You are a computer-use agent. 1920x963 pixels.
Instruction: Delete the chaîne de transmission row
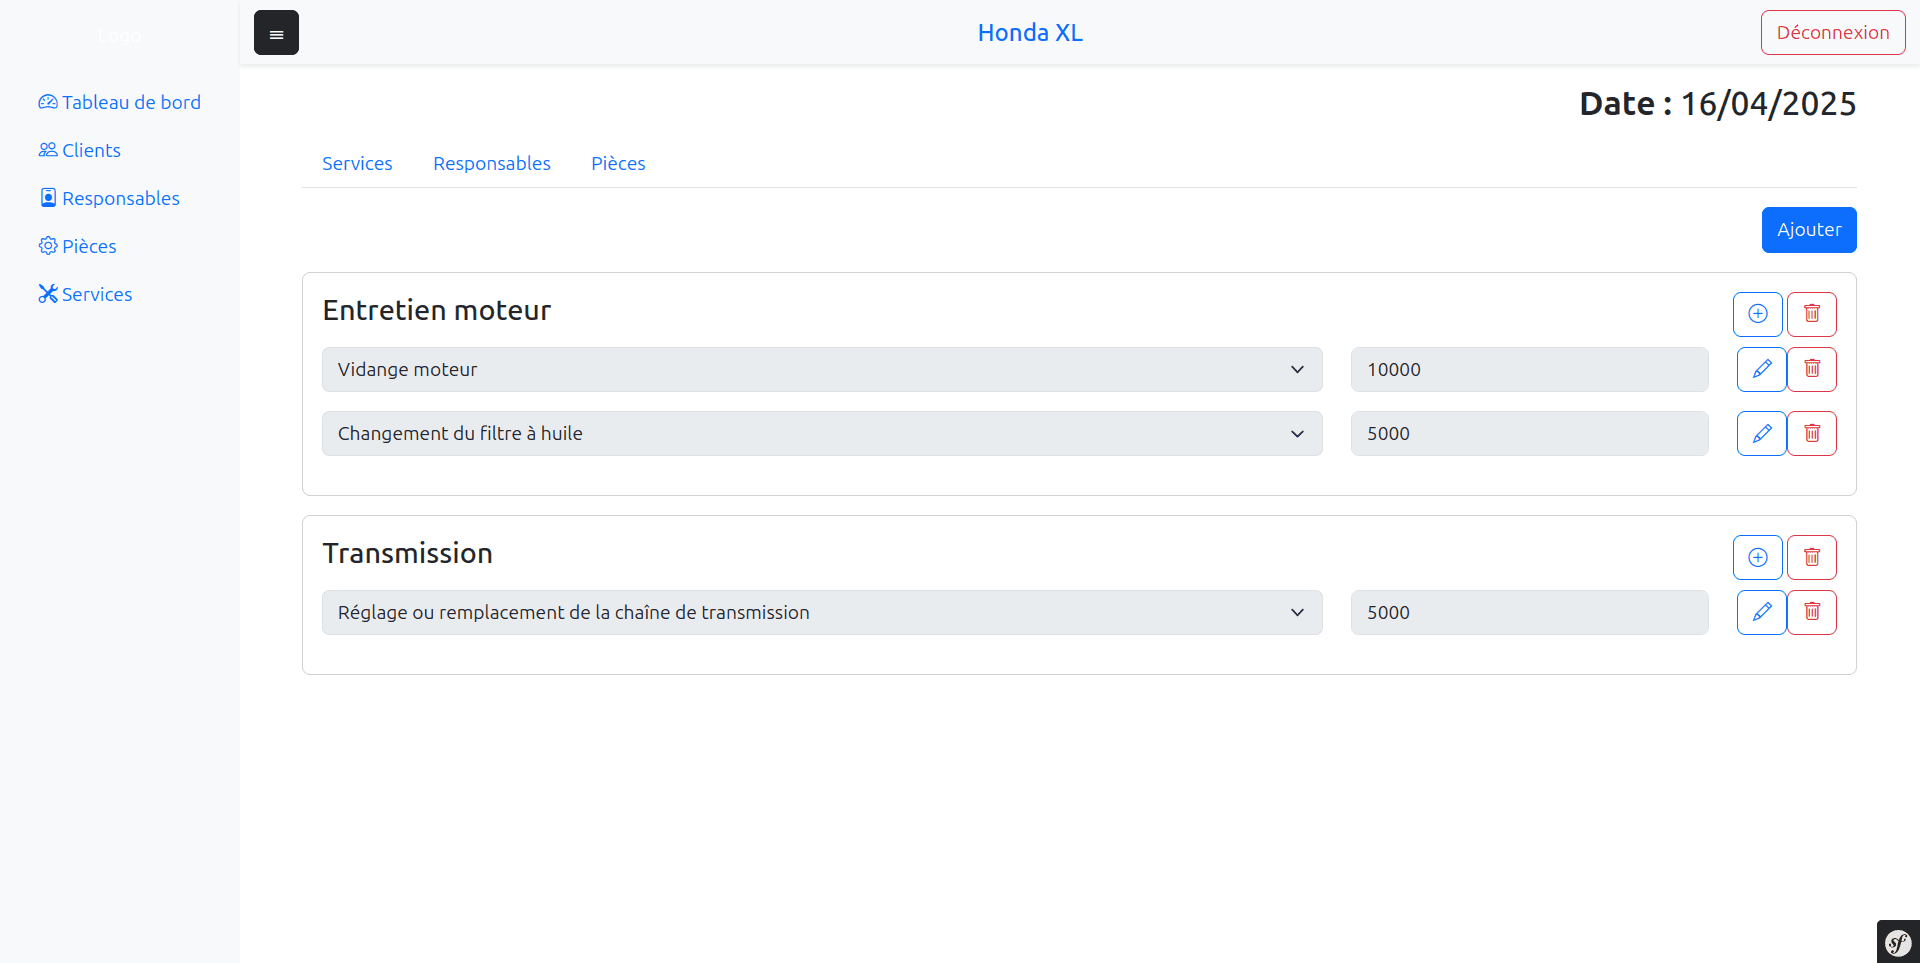(1812, 612)
